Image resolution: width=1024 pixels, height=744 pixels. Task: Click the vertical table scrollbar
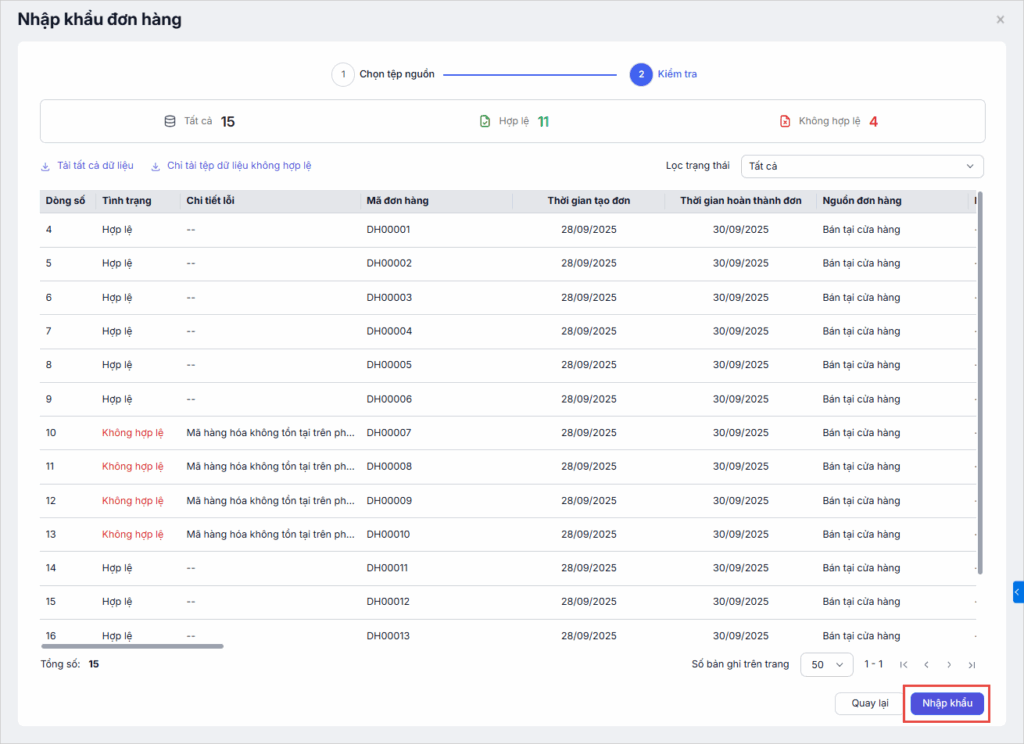(980, 380)
